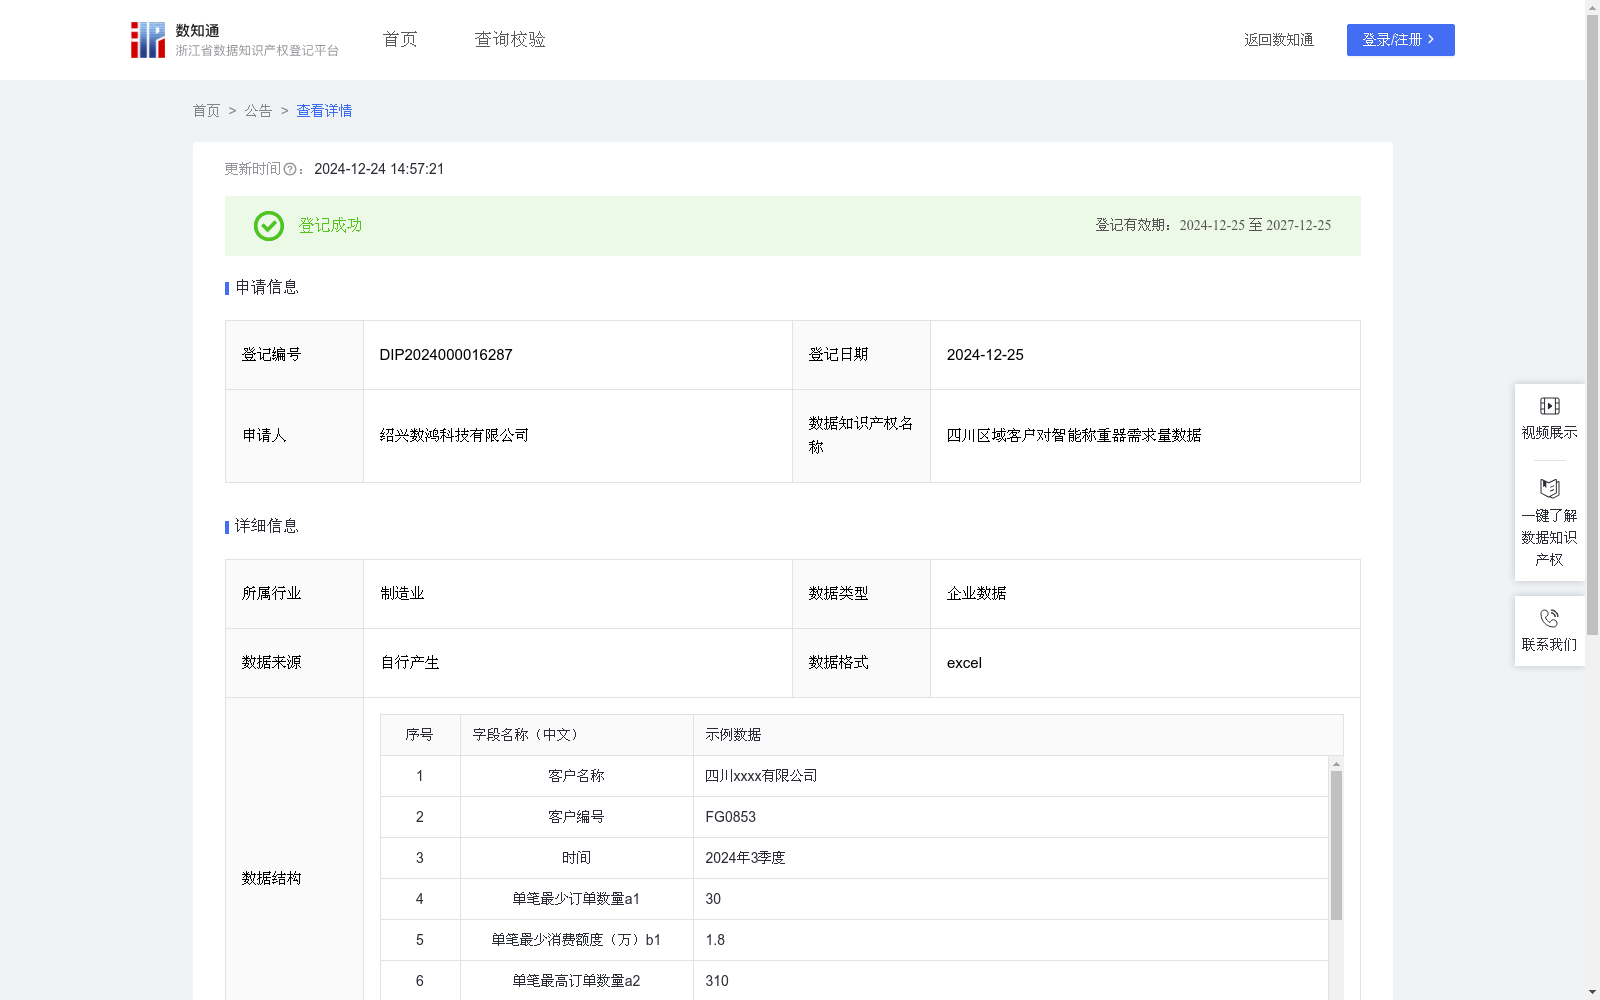Click the 返回数知通 link
The height and width of the screenshot is (1000, 1600).
coord(1279,40)
